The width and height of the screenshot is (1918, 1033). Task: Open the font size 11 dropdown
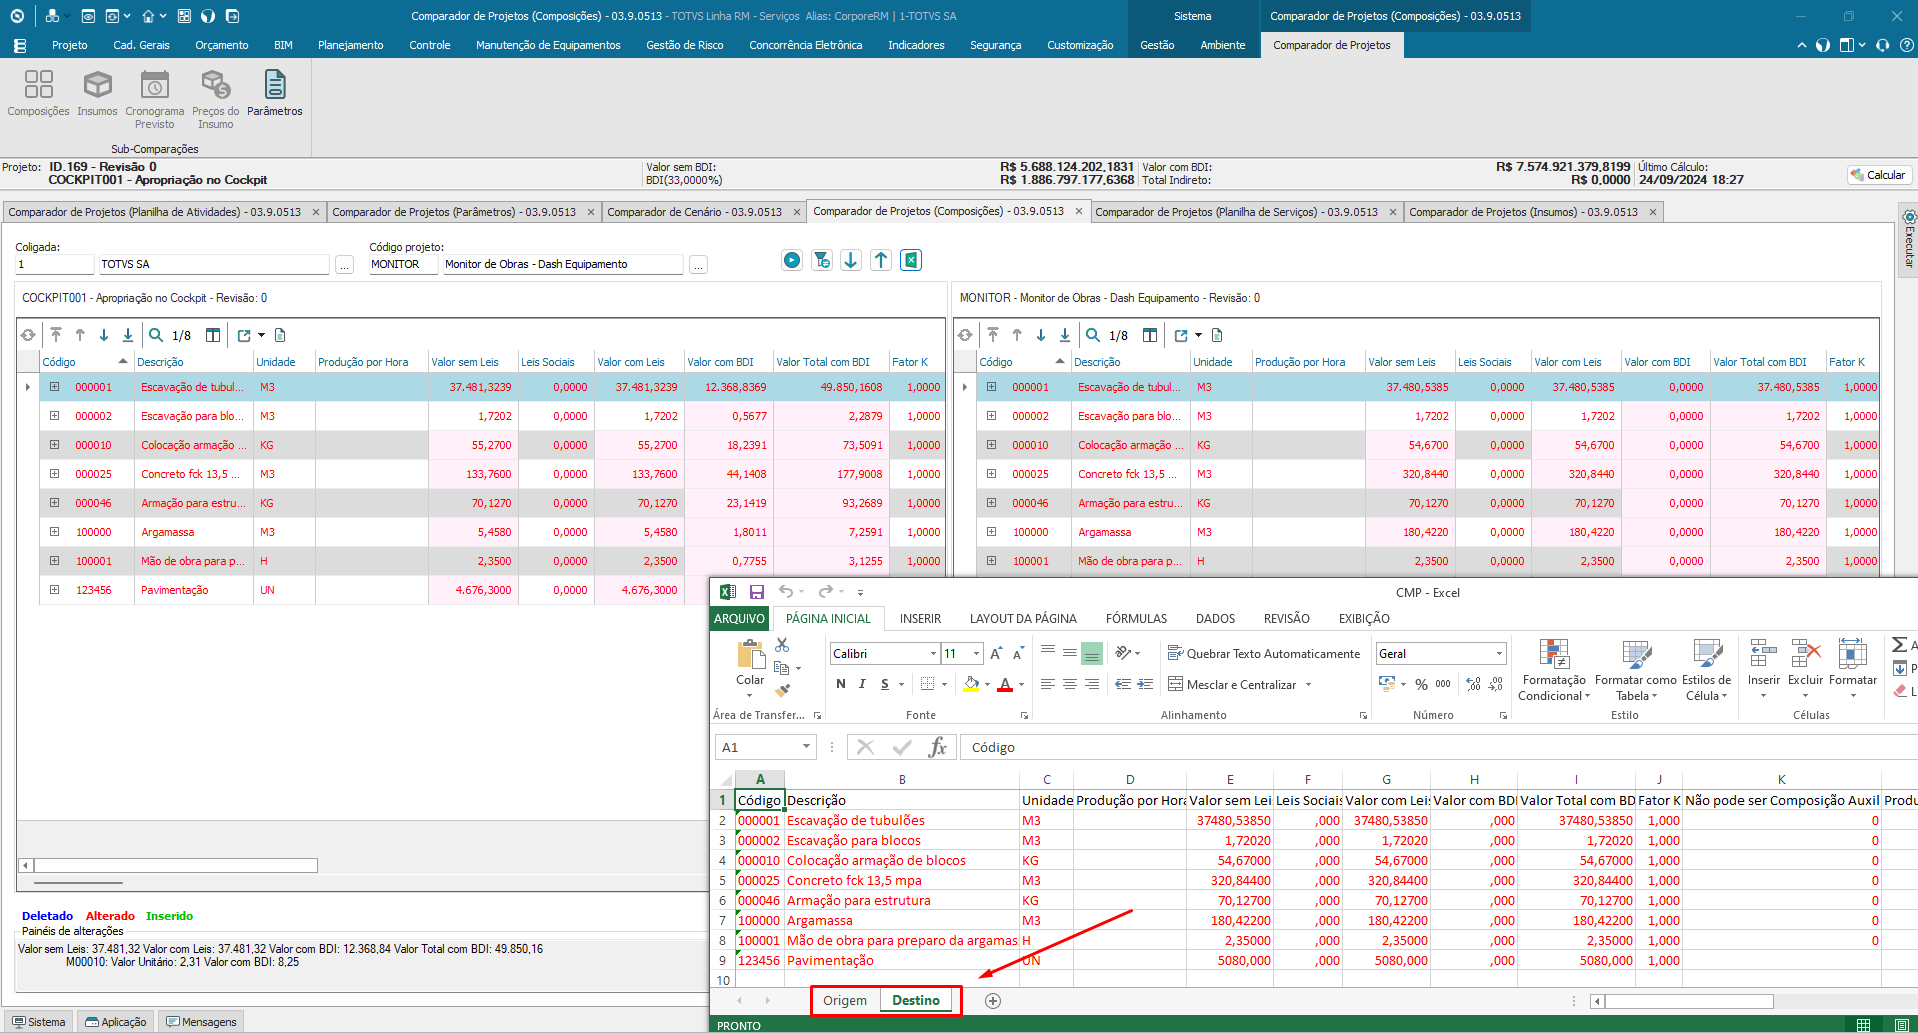976,654
